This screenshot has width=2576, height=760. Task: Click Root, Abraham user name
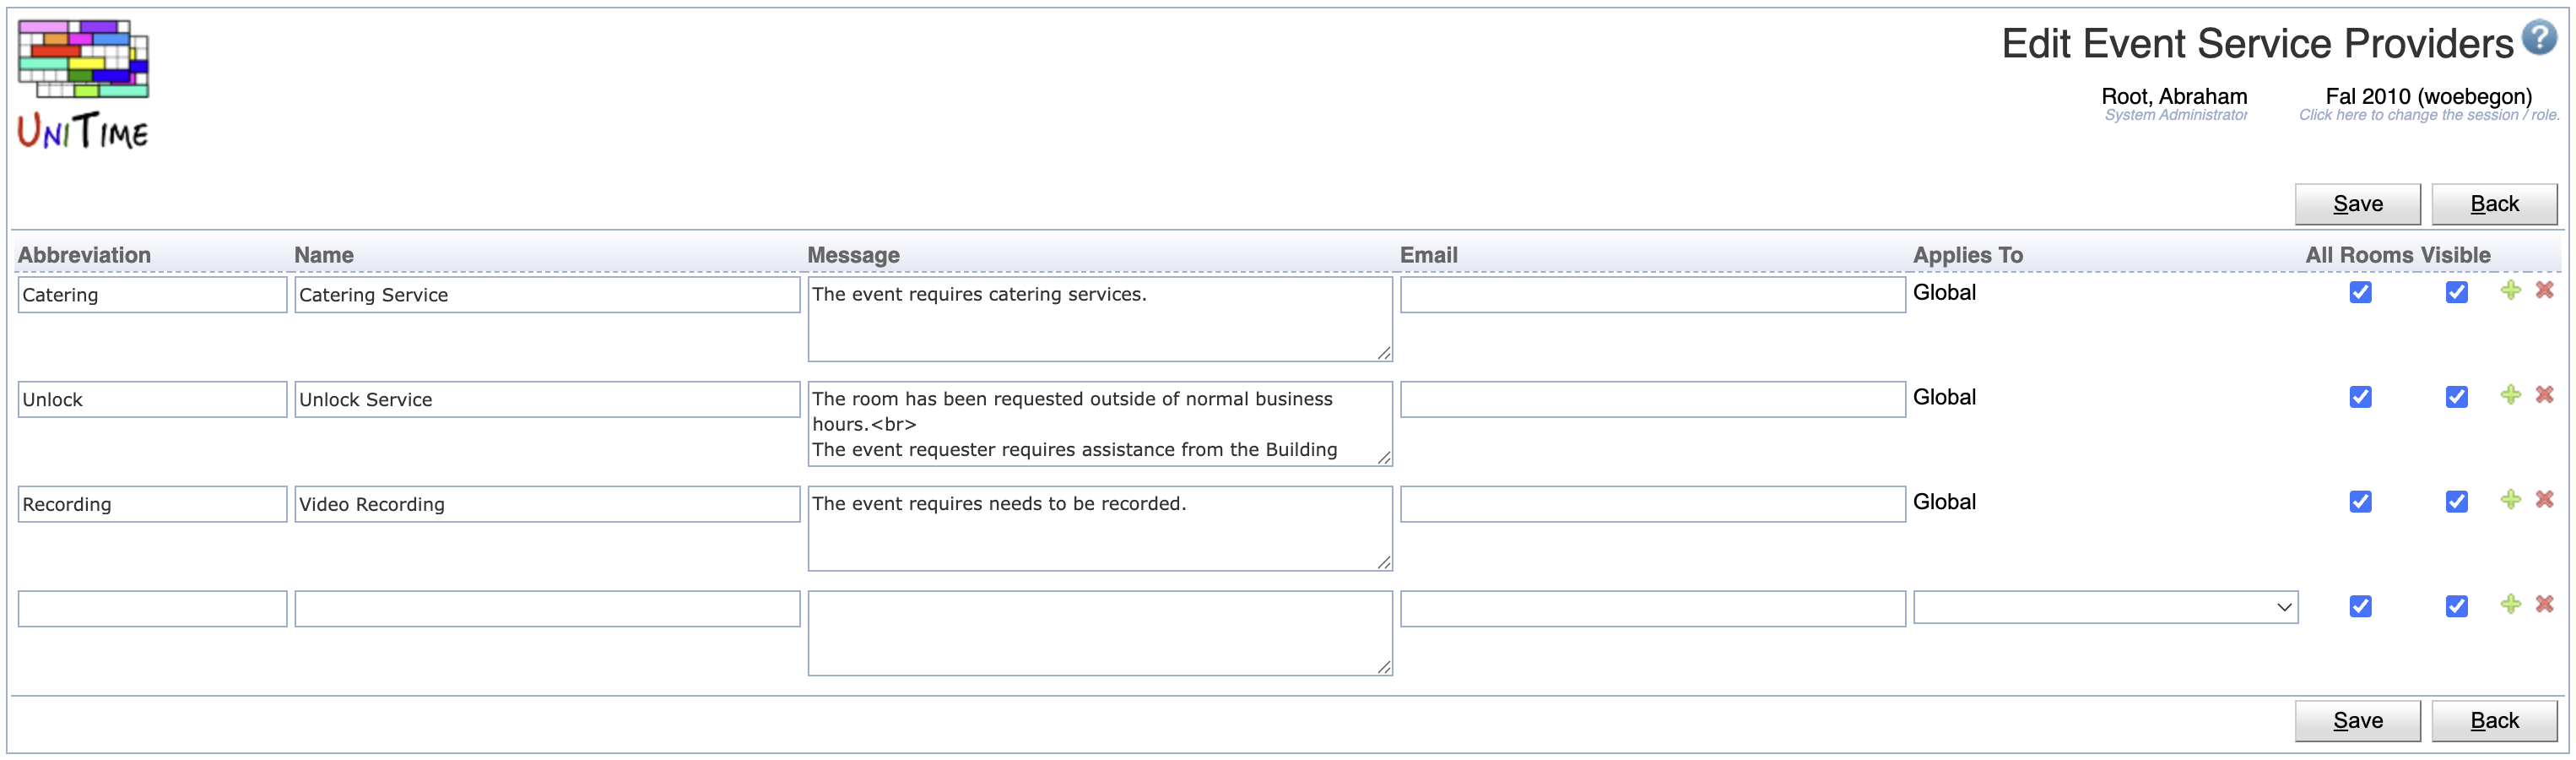[x=2174, y=96]
